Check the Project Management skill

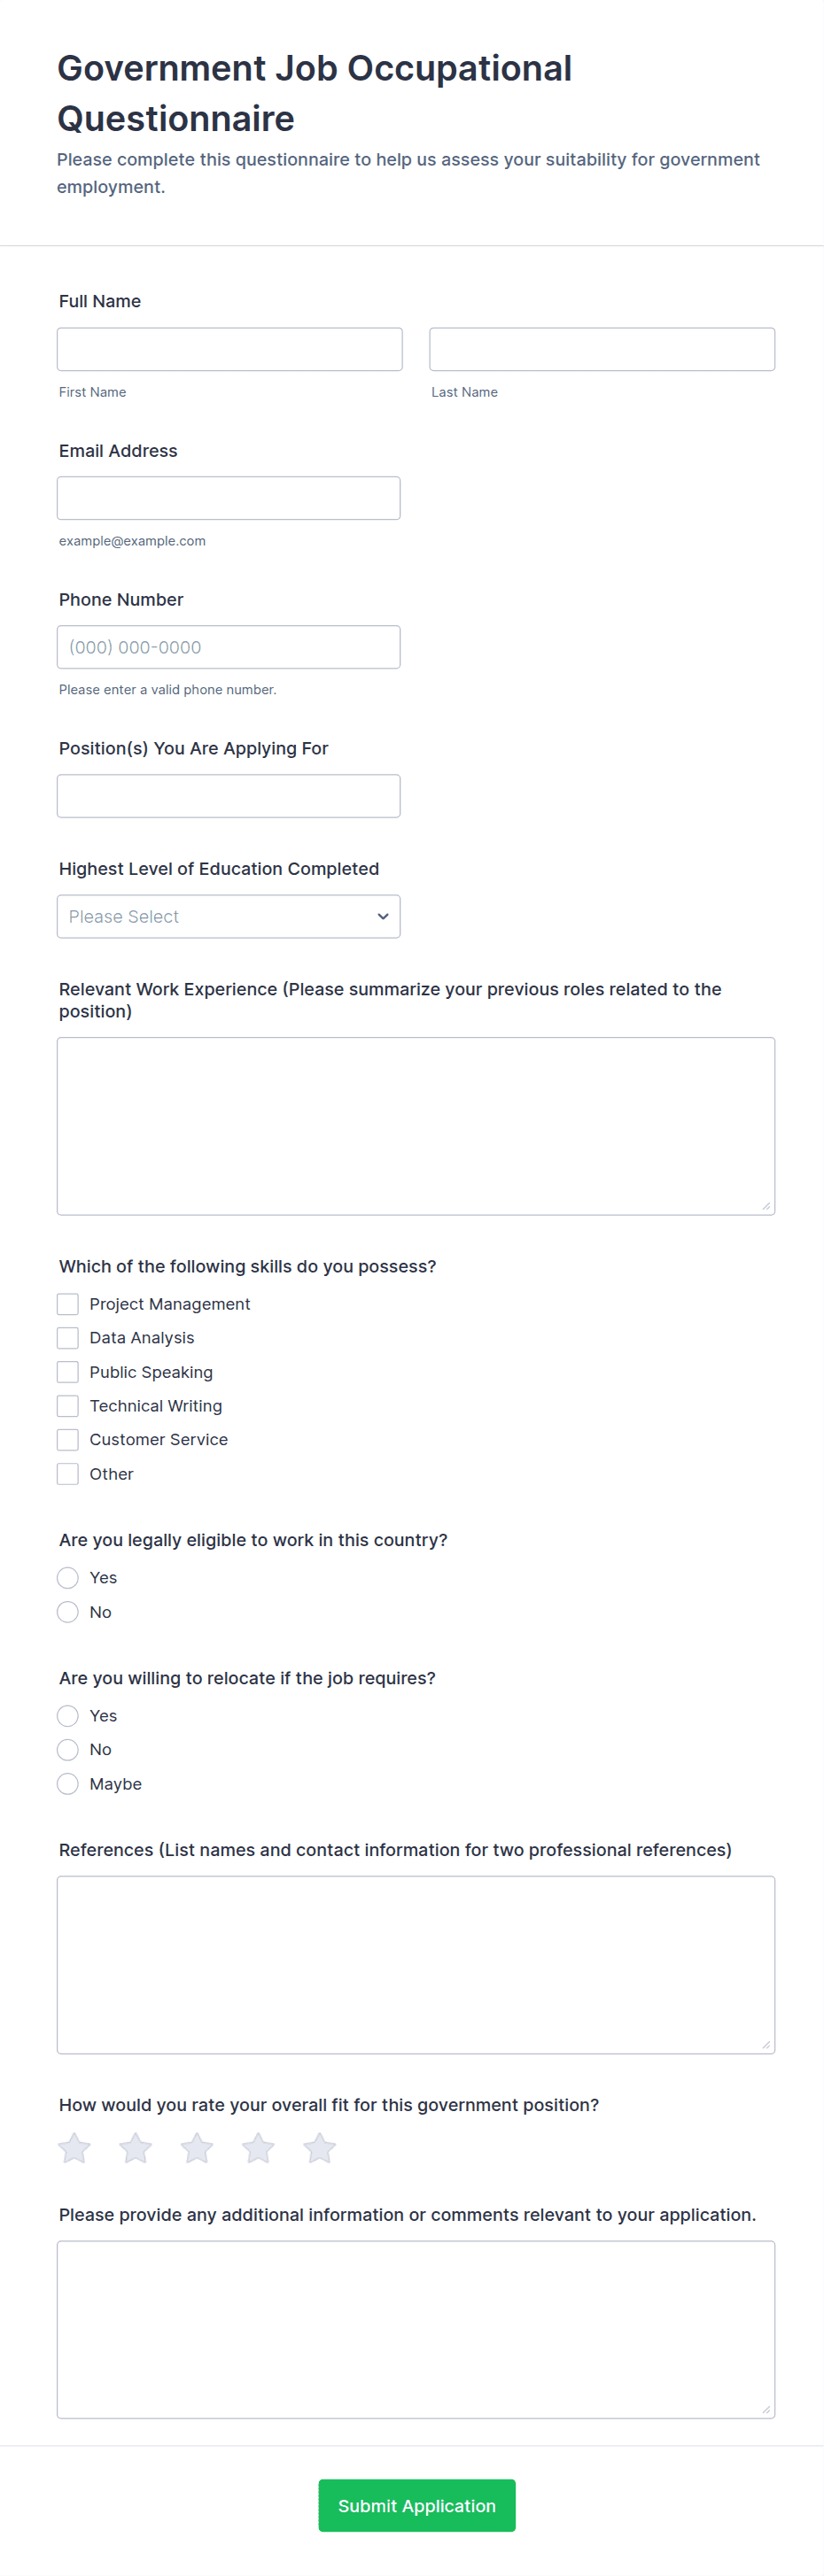[68, 1304]
